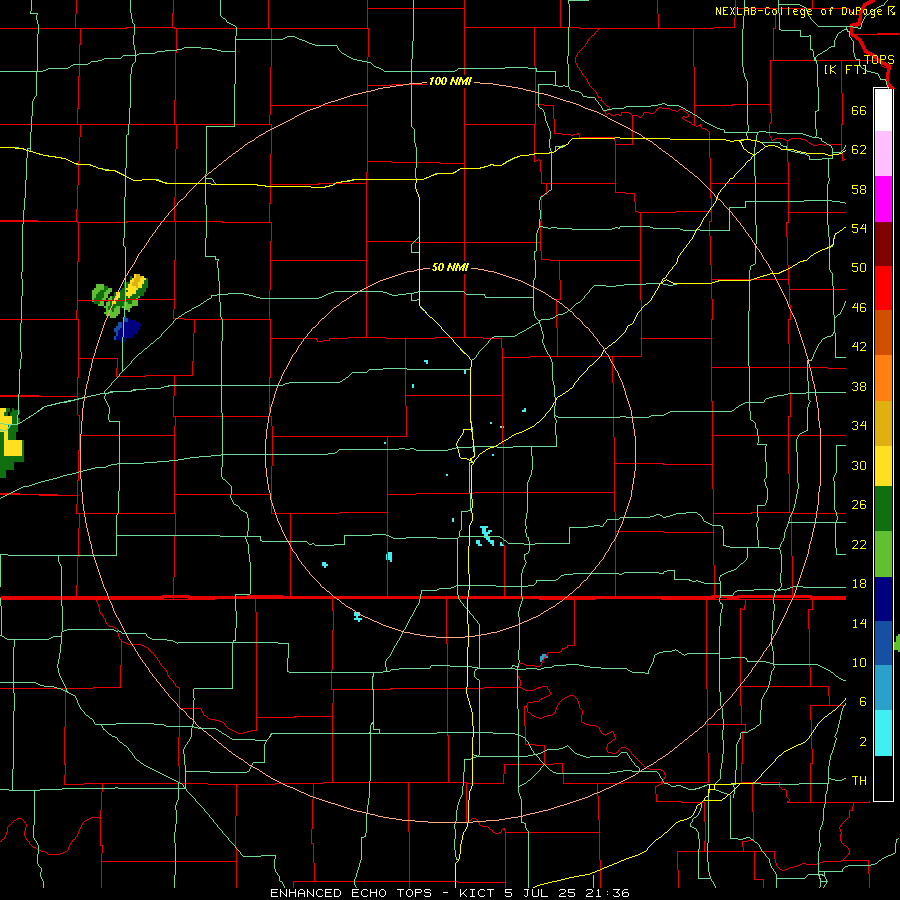
Task: Click the 2 legend scale number
Action: [862, 742]
